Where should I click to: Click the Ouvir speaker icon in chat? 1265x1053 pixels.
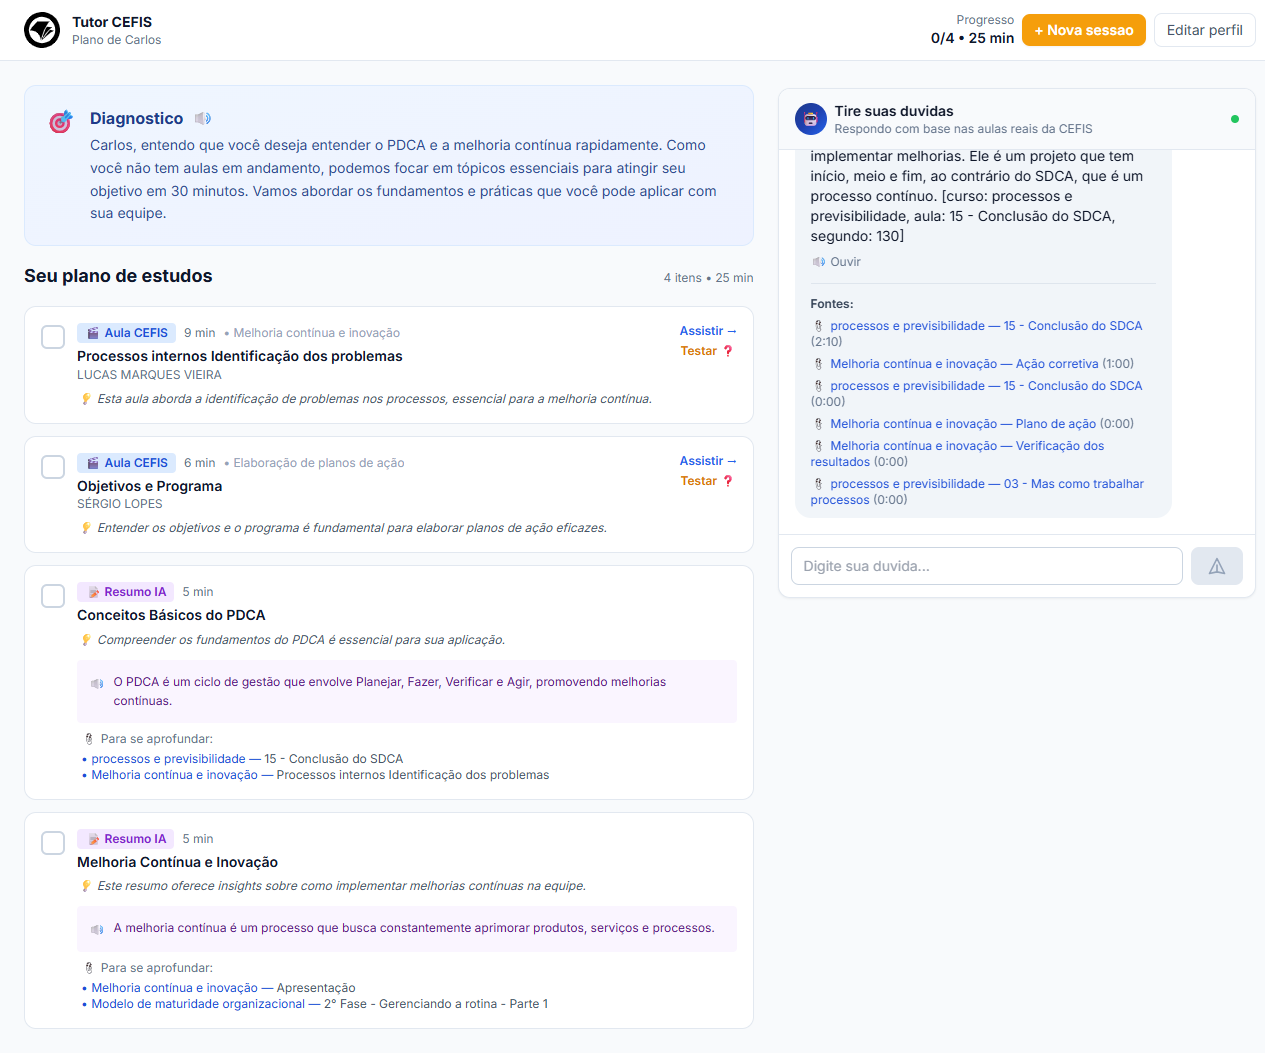819,262
